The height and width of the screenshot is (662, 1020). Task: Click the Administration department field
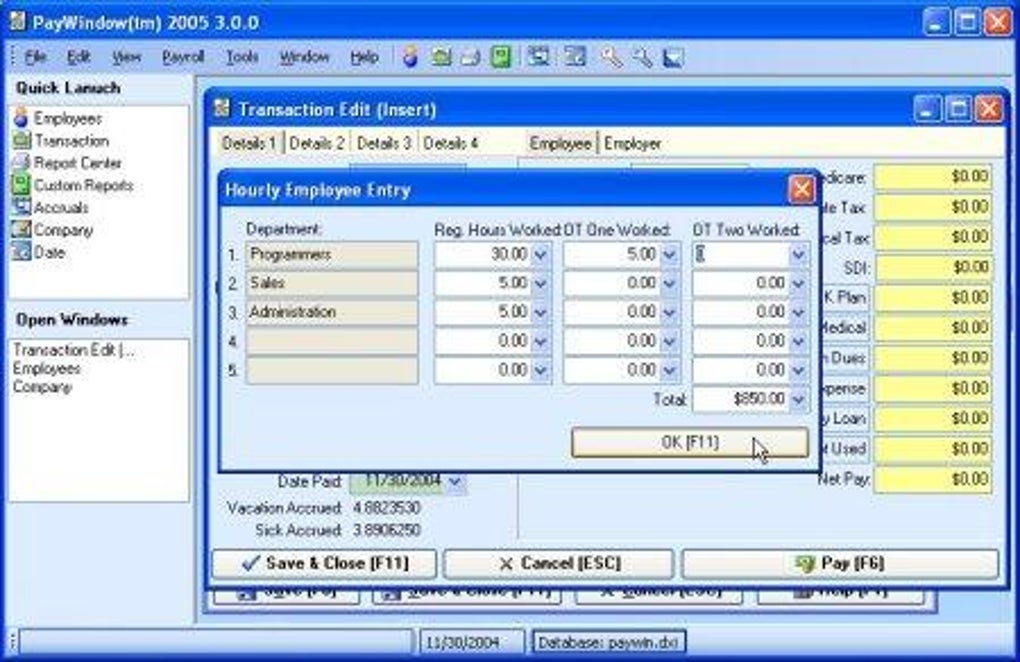[332, 312]
